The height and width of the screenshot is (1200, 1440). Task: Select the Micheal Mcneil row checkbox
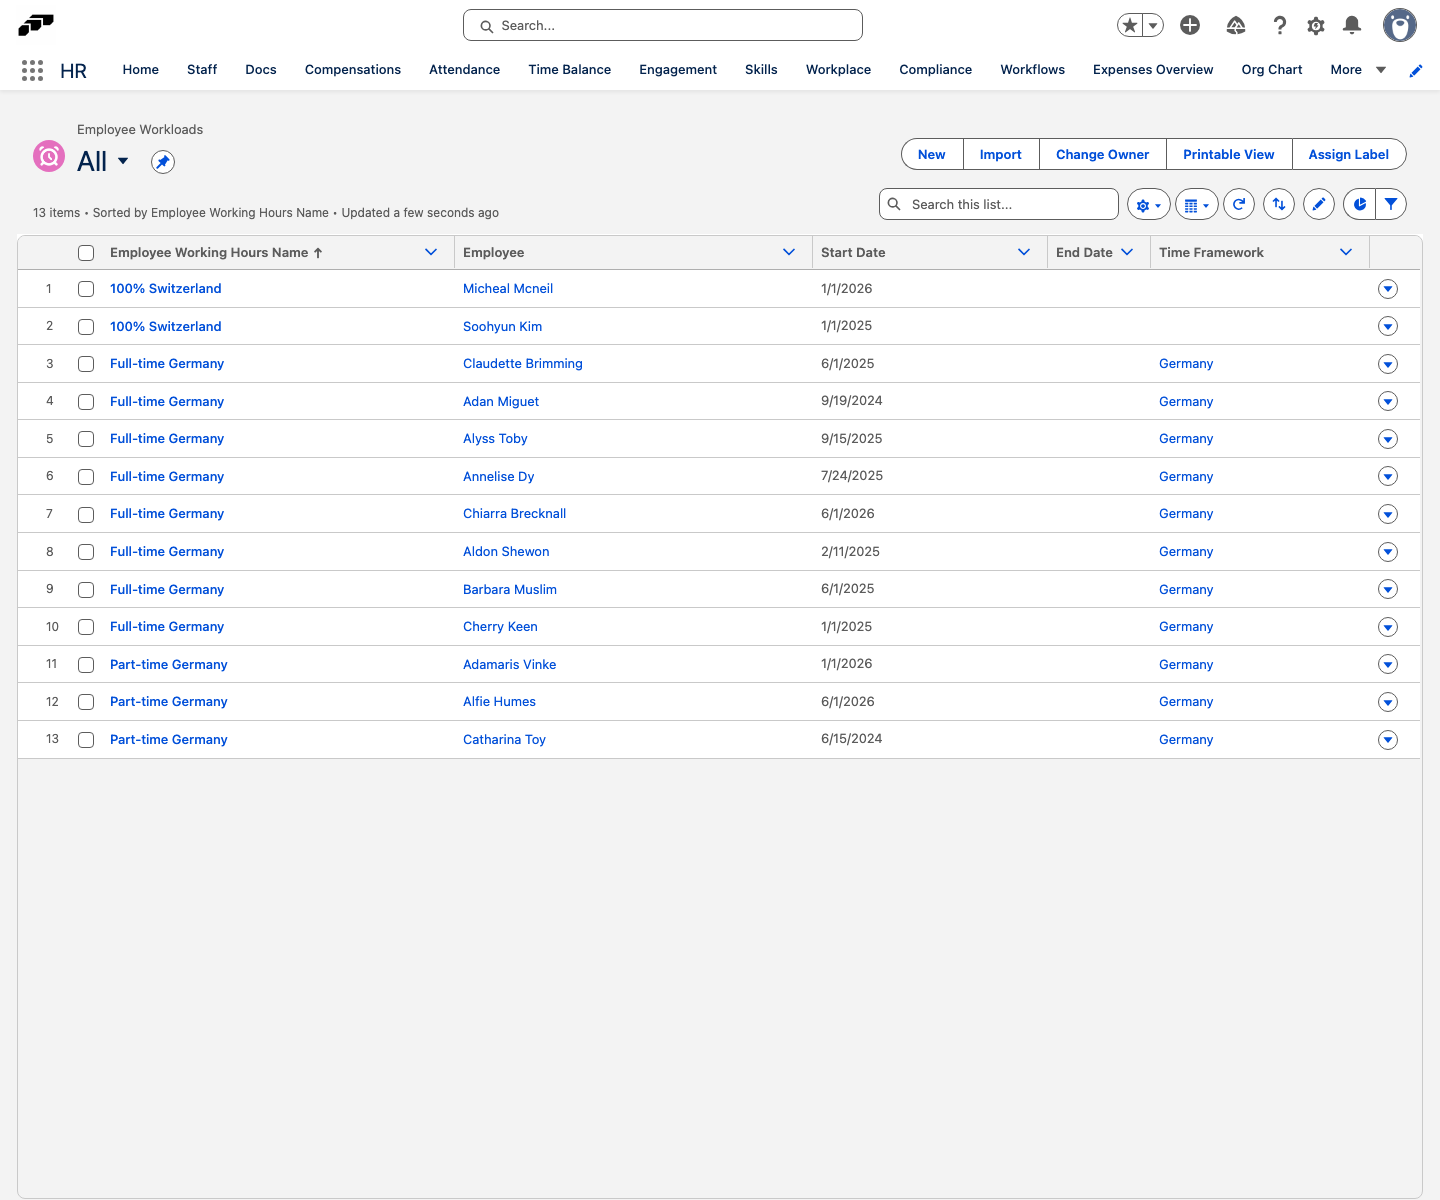86,289
